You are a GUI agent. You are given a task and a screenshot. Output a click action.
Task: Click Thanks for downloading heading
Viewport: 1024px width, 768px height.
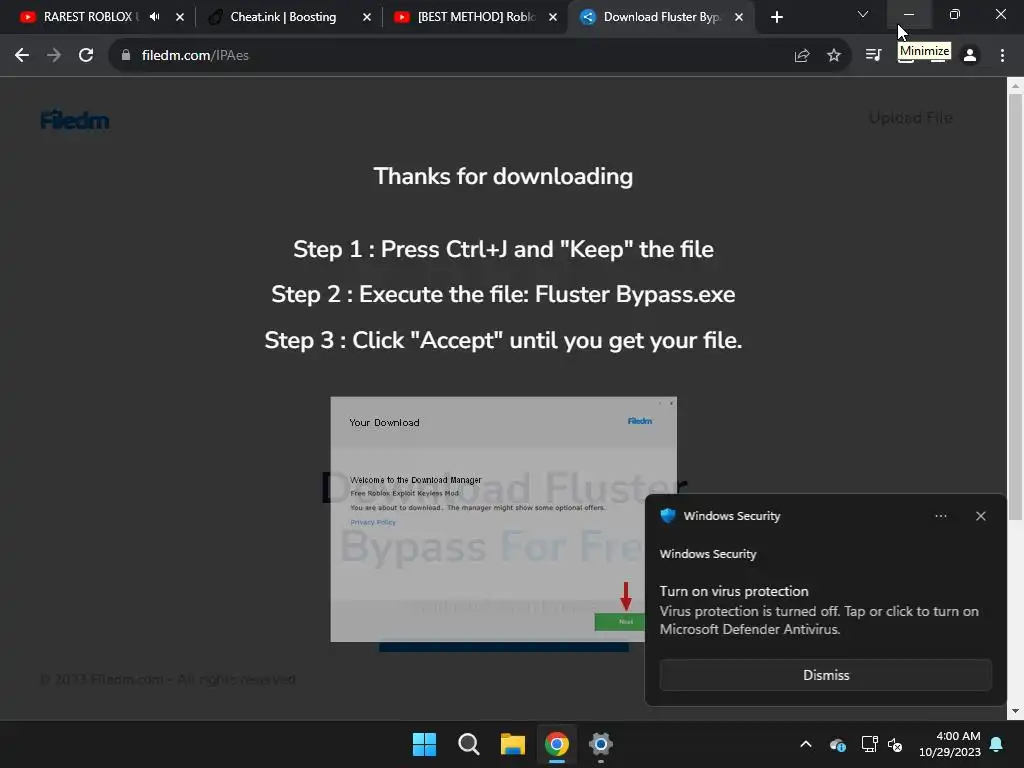pyautogui.click(x=504, y=176)
